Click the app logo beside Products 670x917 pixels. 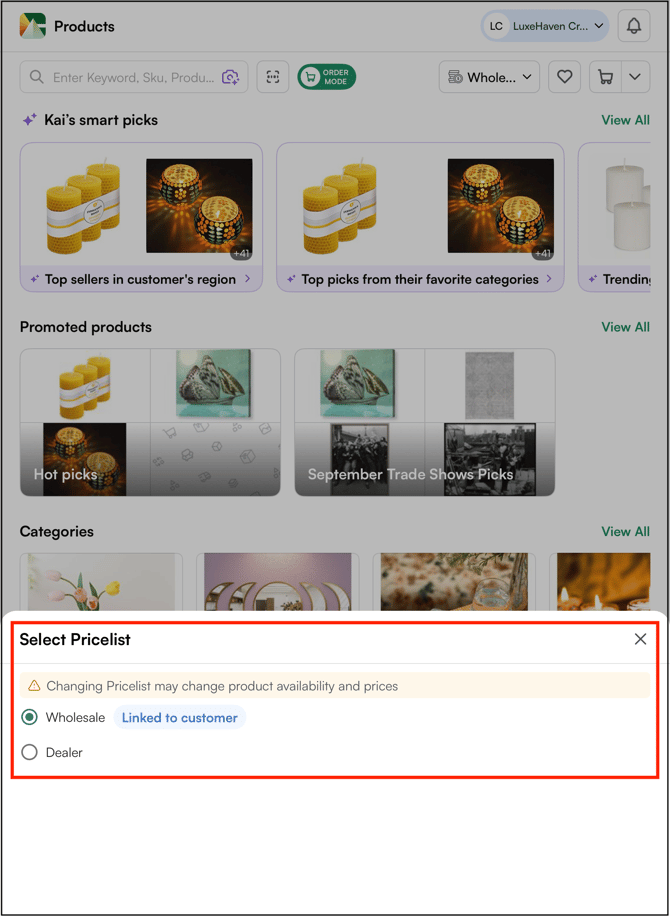click(x=33, y=26)
